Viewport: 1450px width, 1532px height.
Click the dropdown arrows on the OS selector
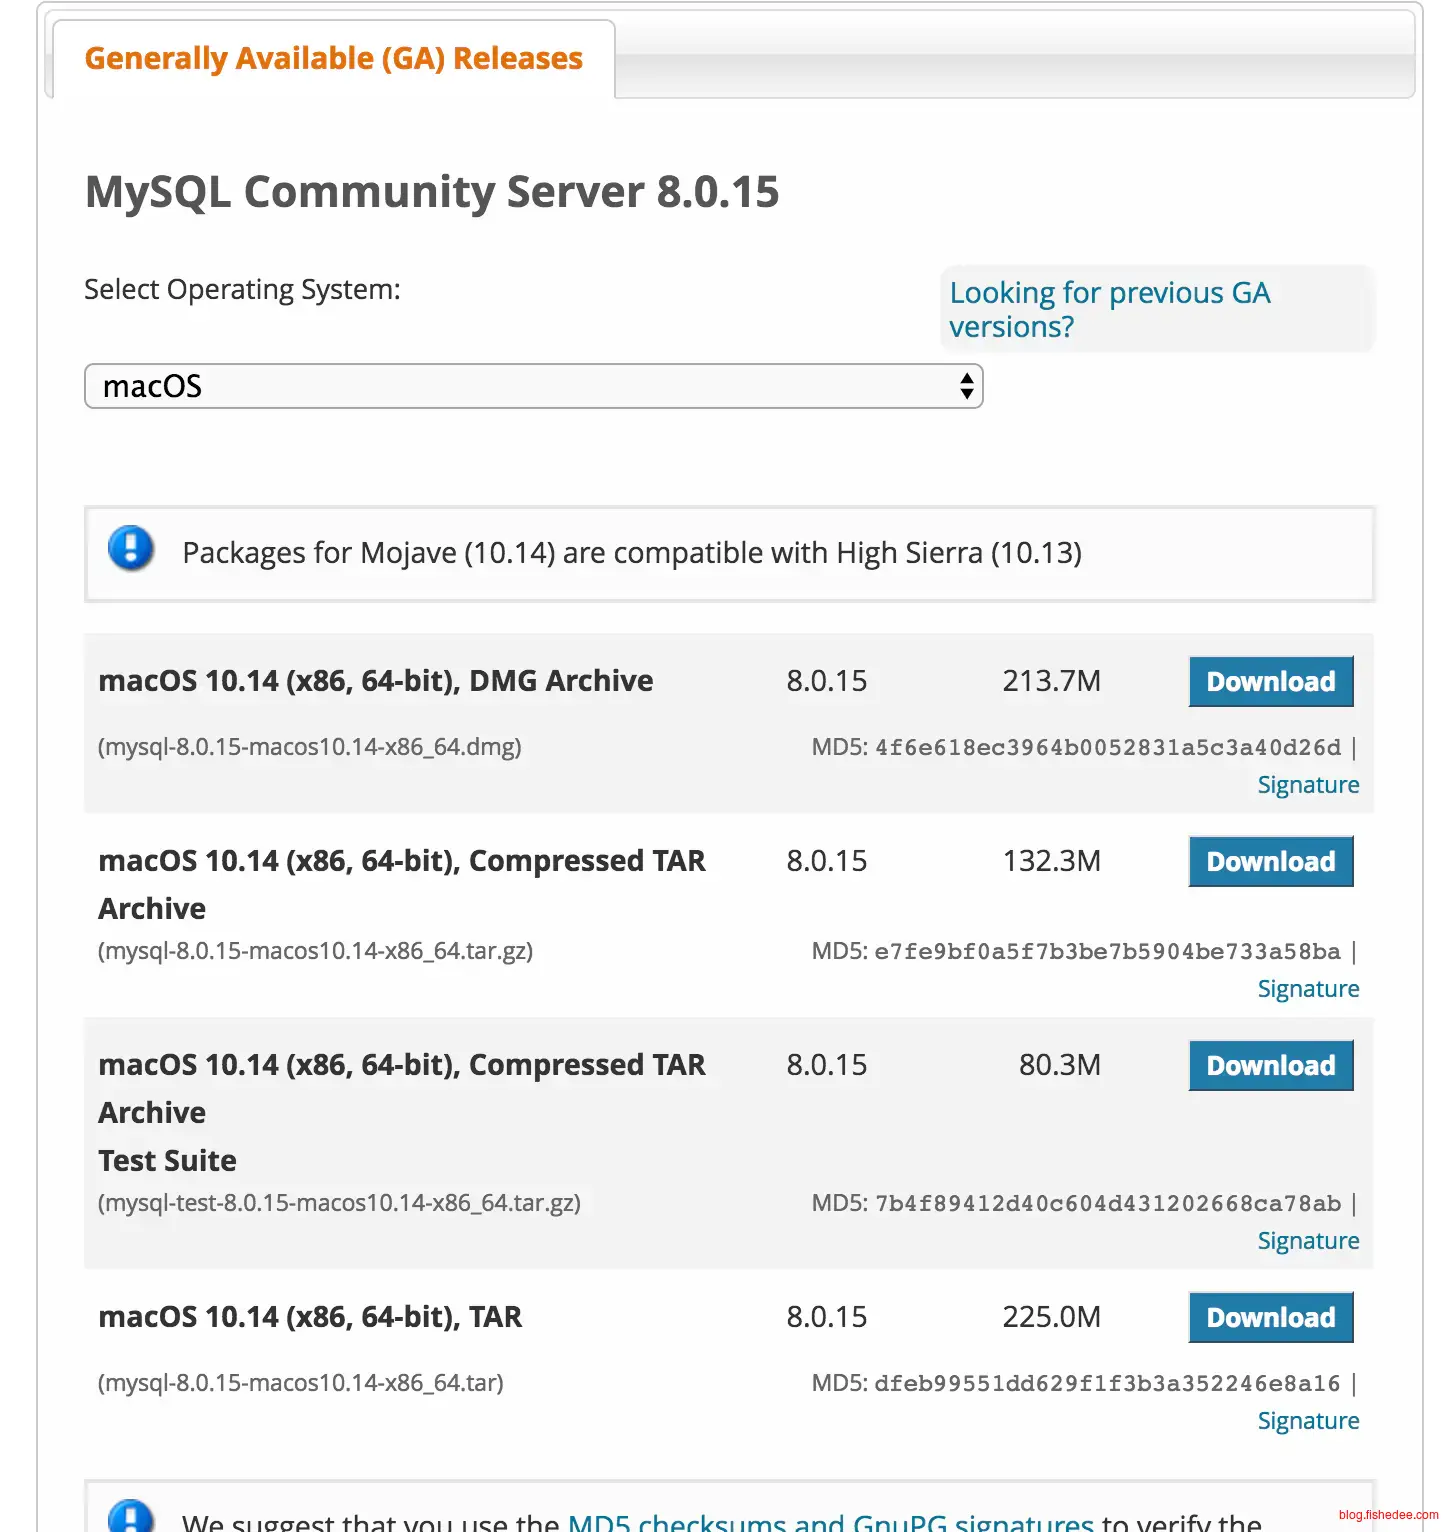(966, 386)
